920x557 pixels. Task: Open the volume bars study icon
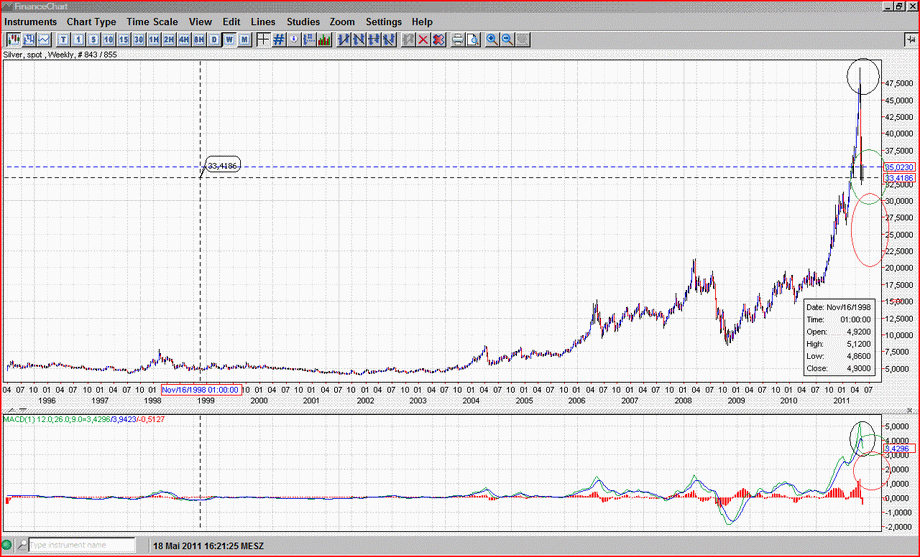tap(324, 39)
